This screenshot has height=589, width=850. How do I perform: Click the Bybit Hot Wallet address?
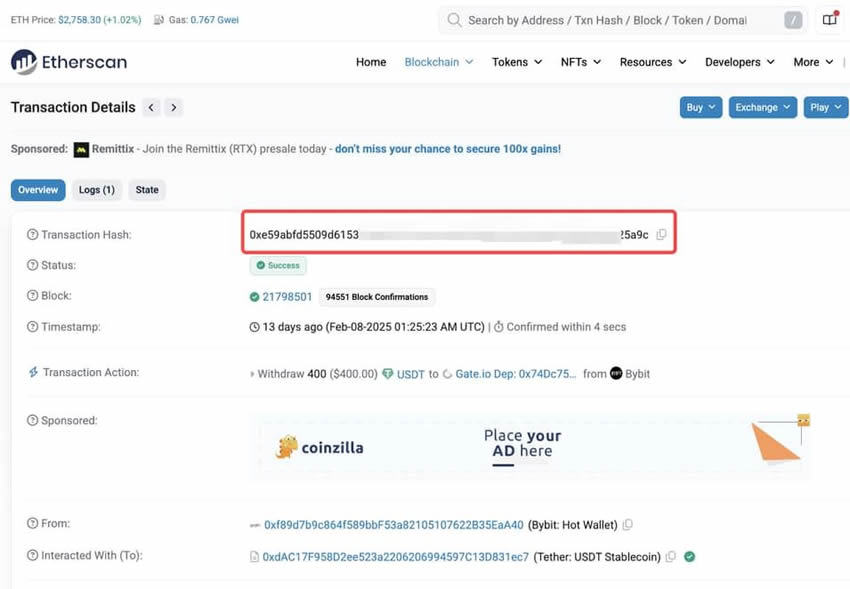393,525
